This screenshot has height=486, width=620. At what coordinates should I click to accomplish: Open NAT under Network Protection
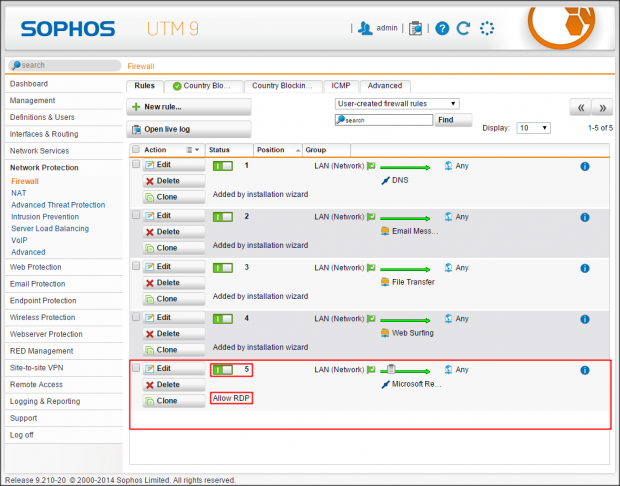(19, 193)
